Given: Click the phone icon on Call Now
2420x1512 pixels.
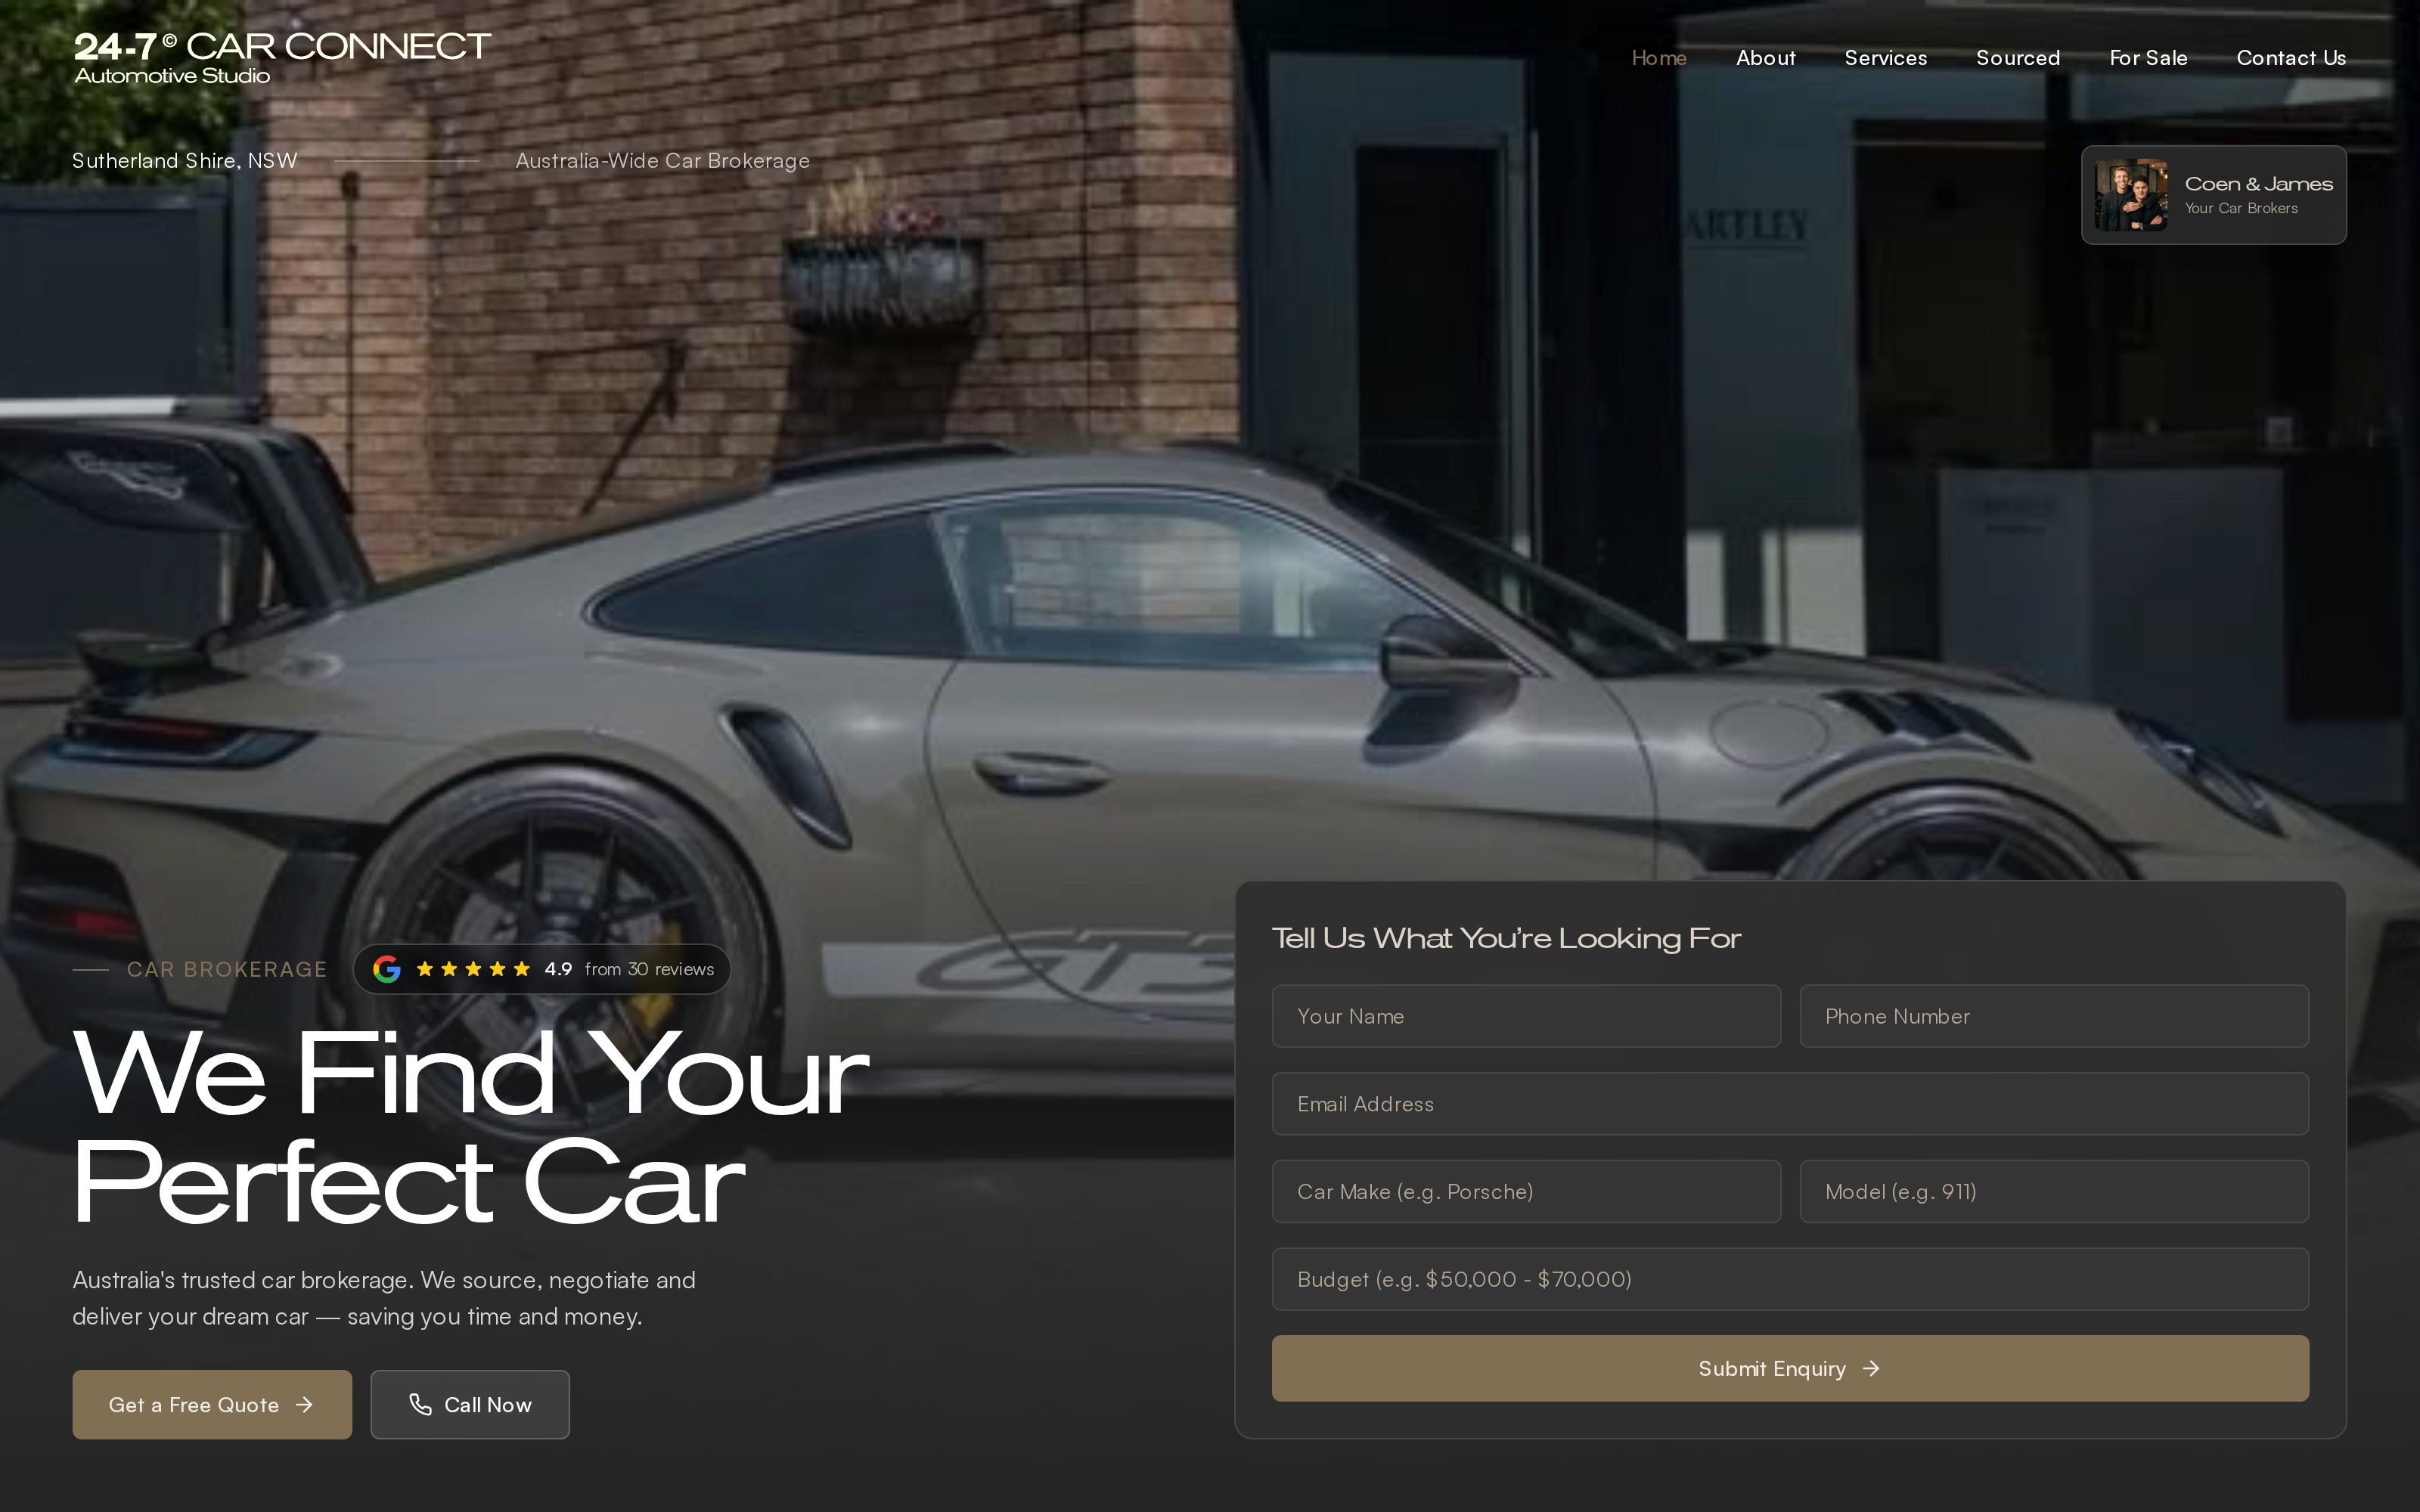Looking at the screenshot, I should point(420,1404).
